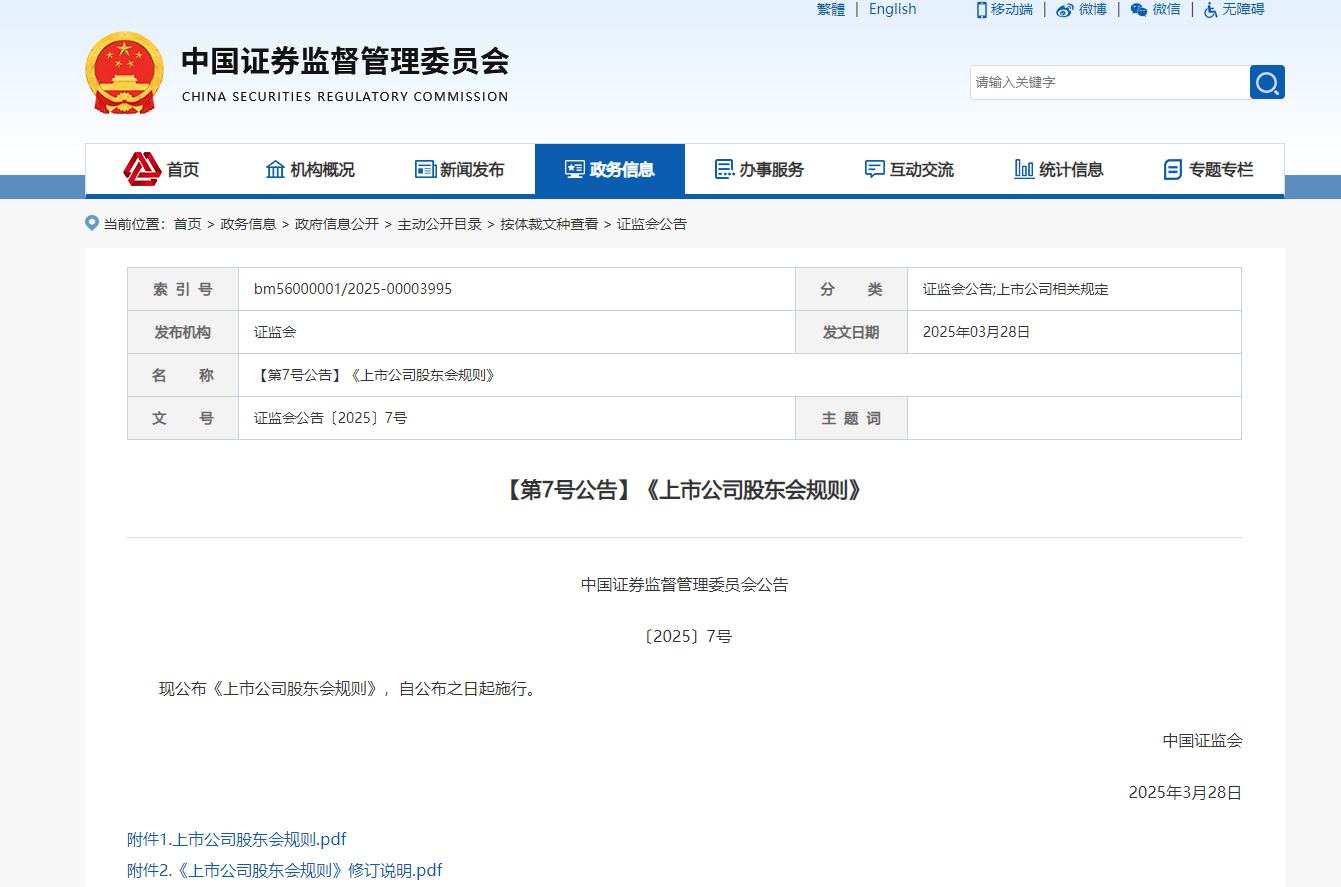
Task: Click the mobile phone 移动端 icon
Action: 981,10
